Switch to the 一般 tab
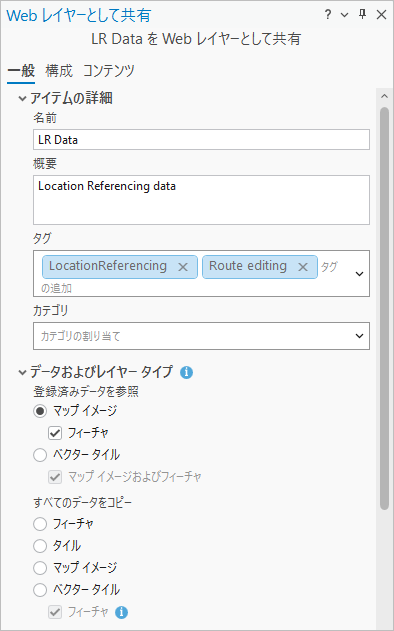Image resolution: width=394 pixels, height=631 pixels. click(x=21, y=71)
